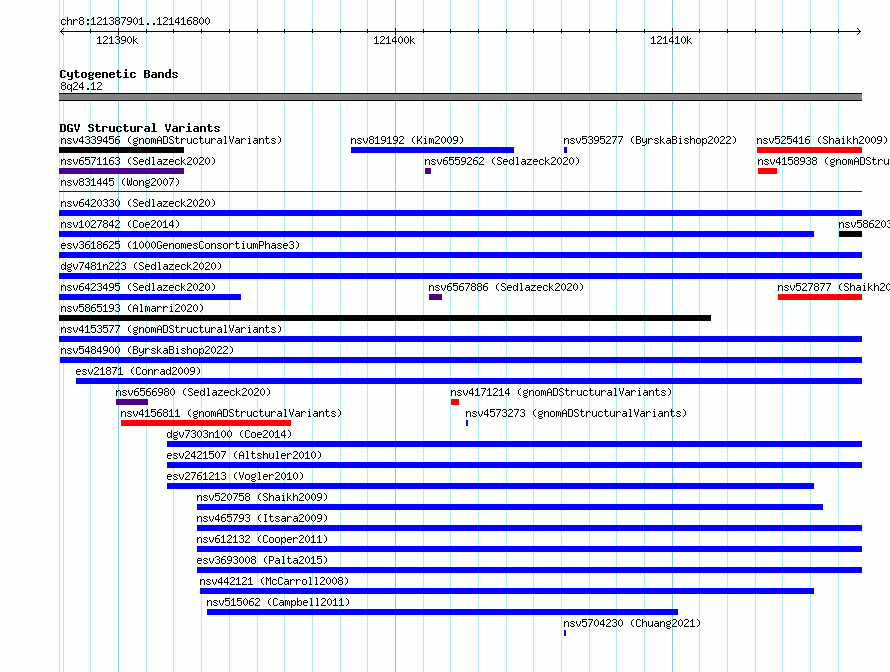Open the nsv5865193 (Almarri2020) label
Screen dimensions: 890x672
coord(132,308)
